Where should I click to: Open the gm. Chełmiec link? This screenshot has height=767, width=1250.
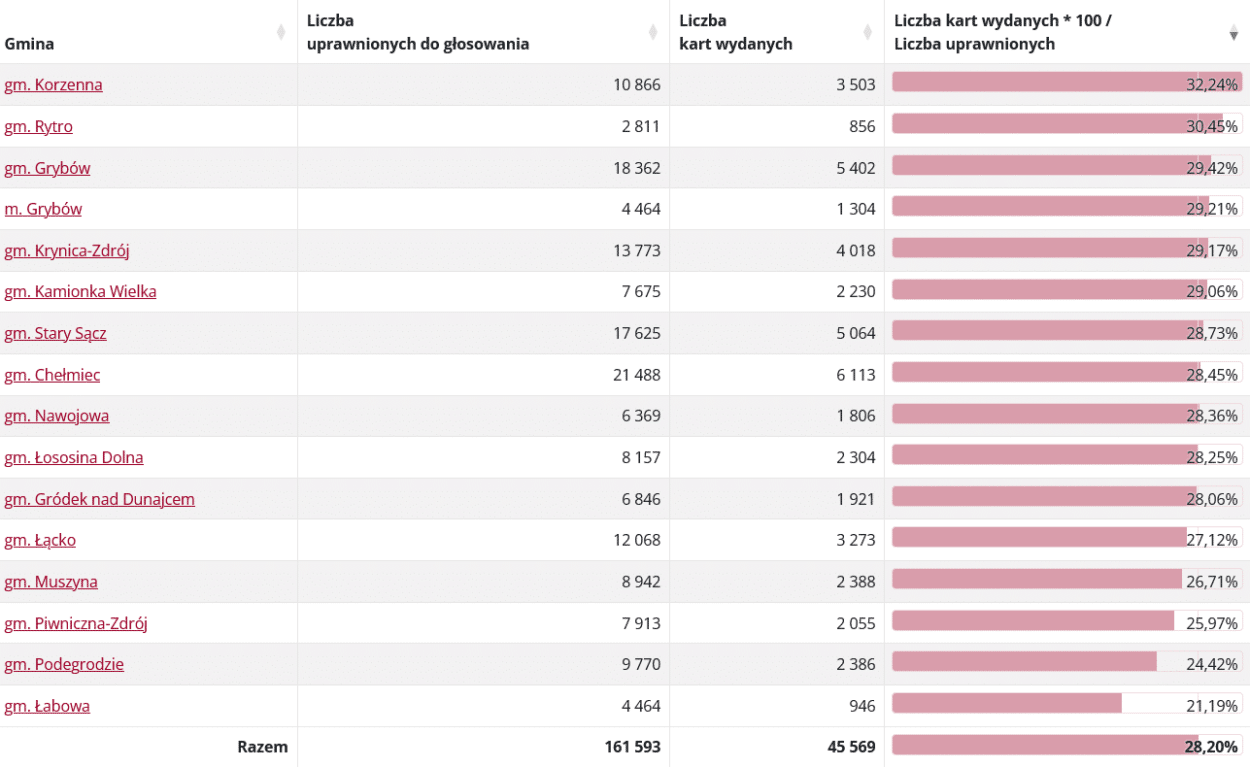52,375
